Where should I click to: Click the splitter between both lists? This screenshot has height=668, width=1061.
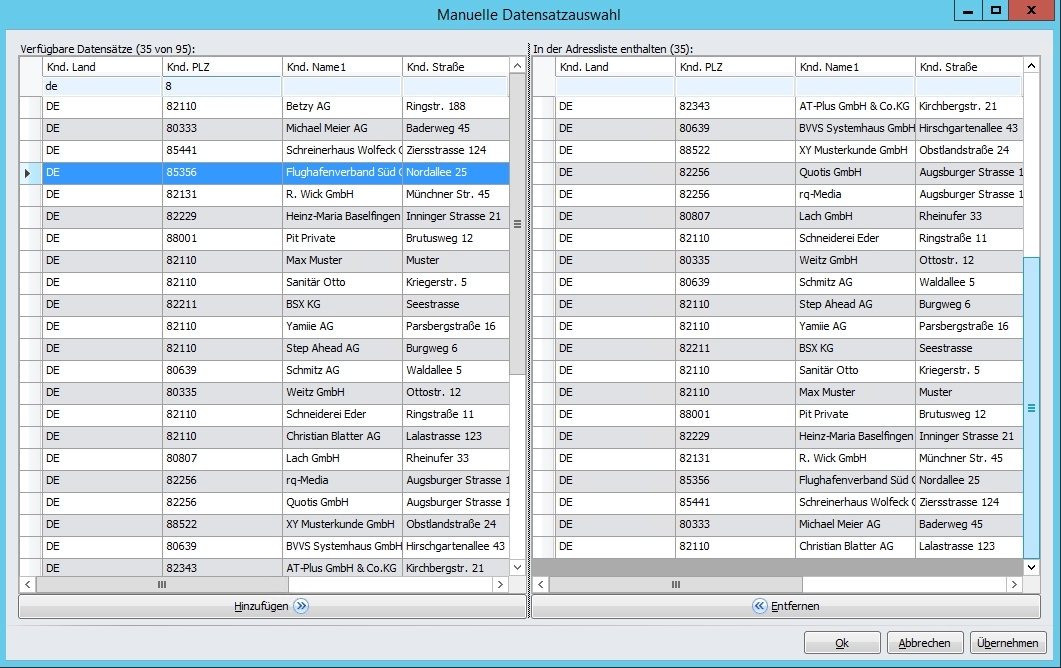pyautogui.click(x=529, y=330)
